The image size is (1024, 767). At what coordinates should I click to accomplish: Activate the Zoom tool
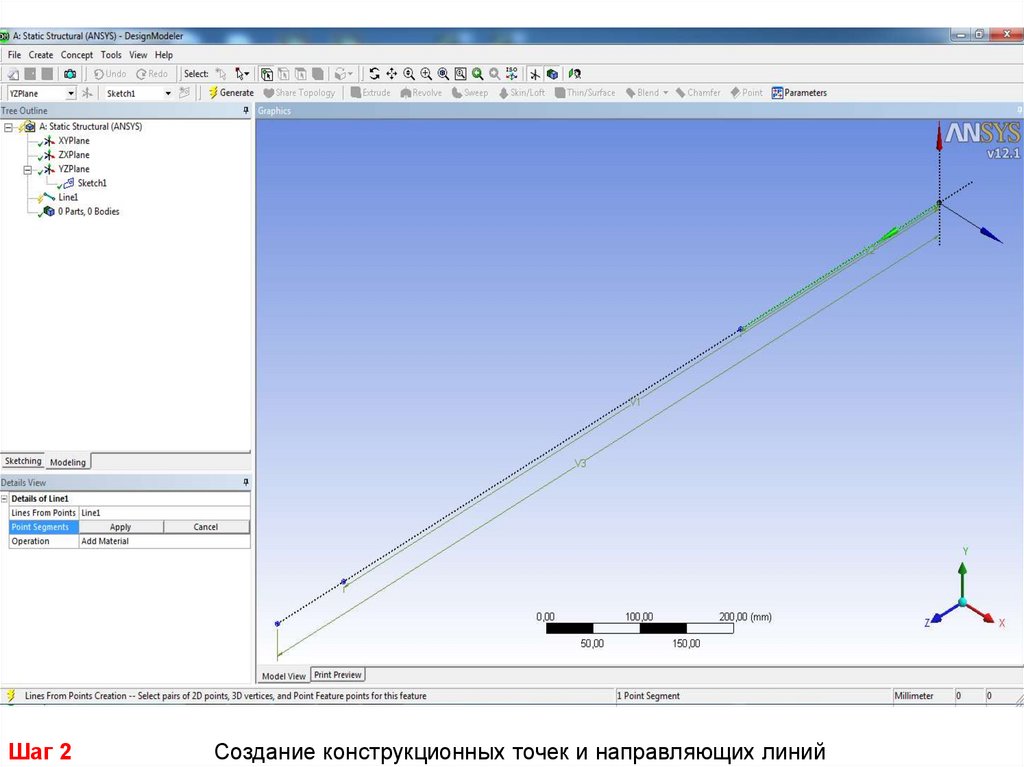409,74
